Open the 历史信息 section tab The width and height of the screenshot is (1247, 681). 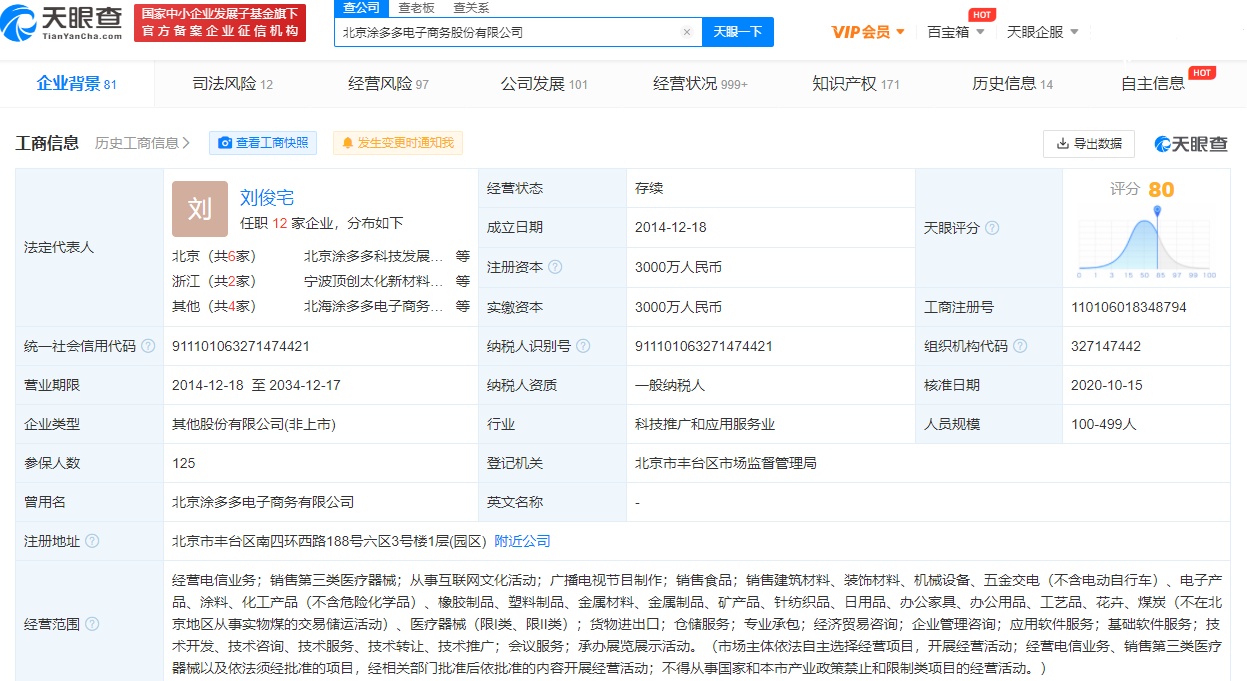point(1012,84)
